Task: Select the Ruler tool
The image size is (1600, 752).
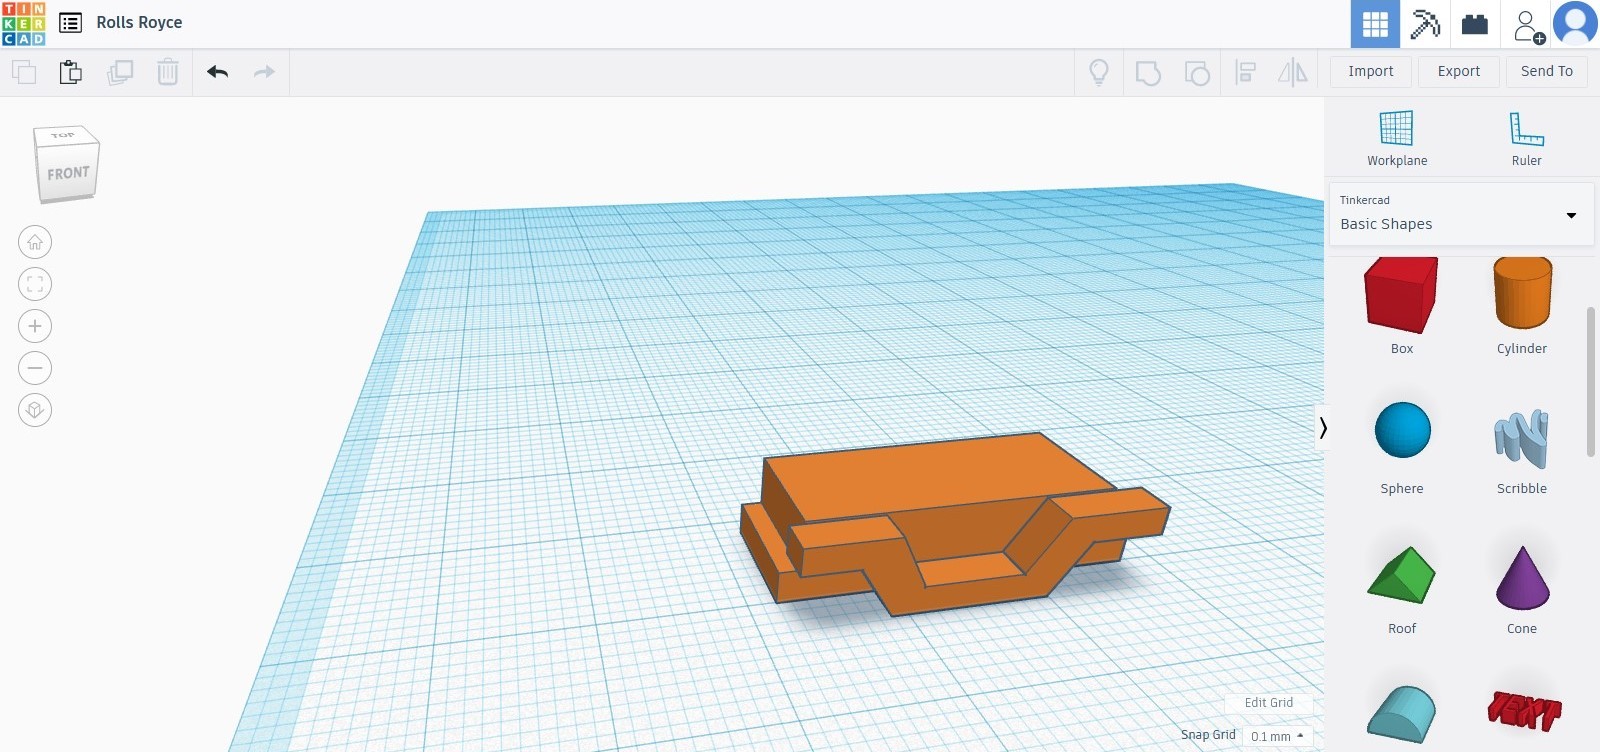Action: [1526, 138]
